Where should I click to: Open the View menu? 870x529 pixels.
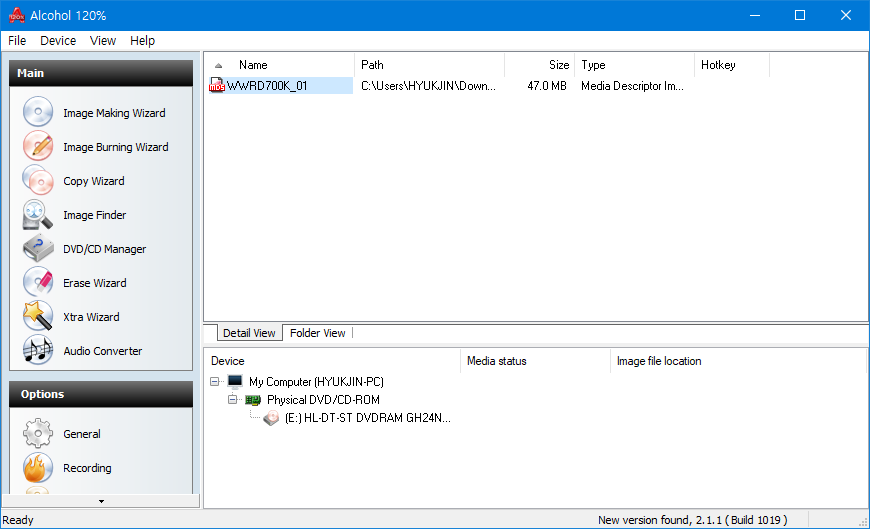pyautogui.click(x=103, y=41)
